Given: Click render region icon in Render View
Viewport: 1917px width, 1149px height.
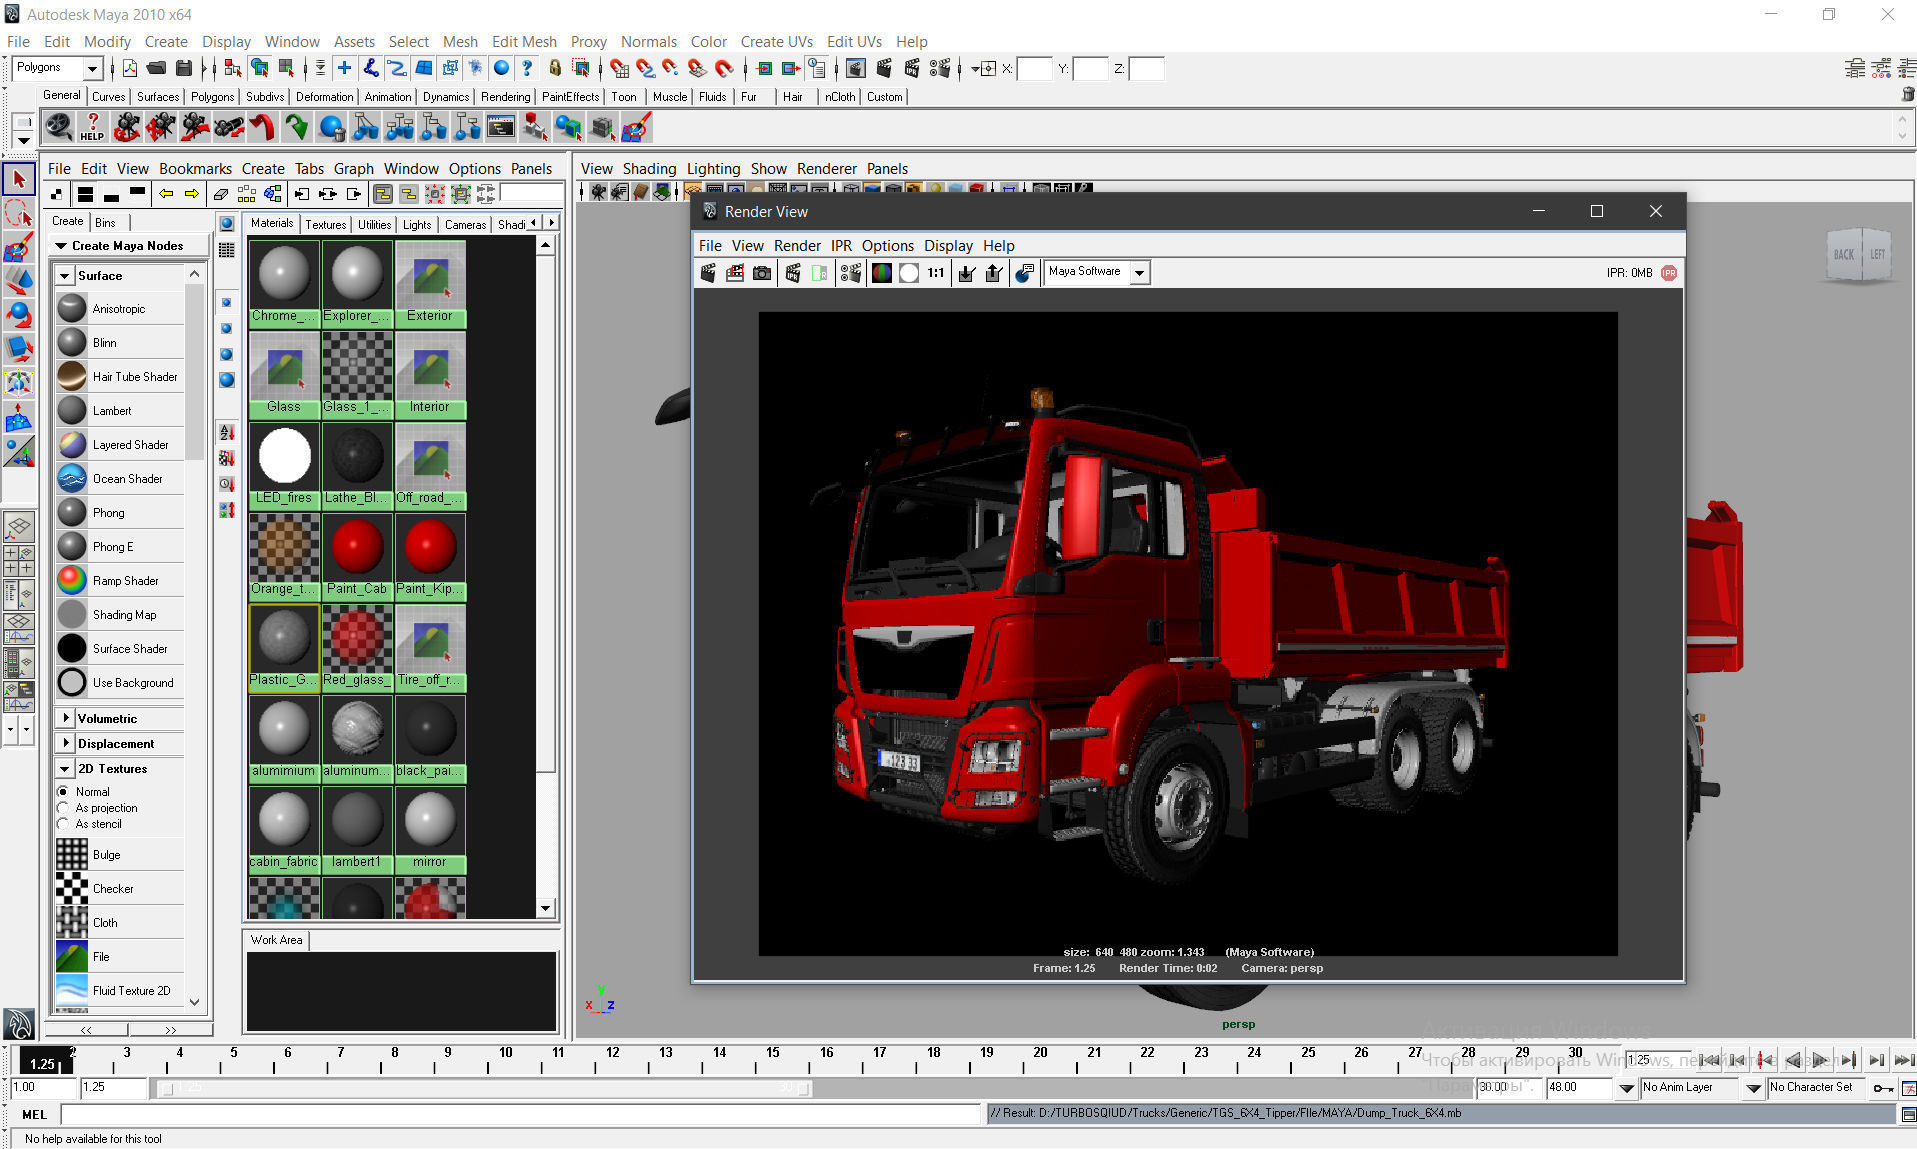Looking at the screenshot, I should point(735,272).
